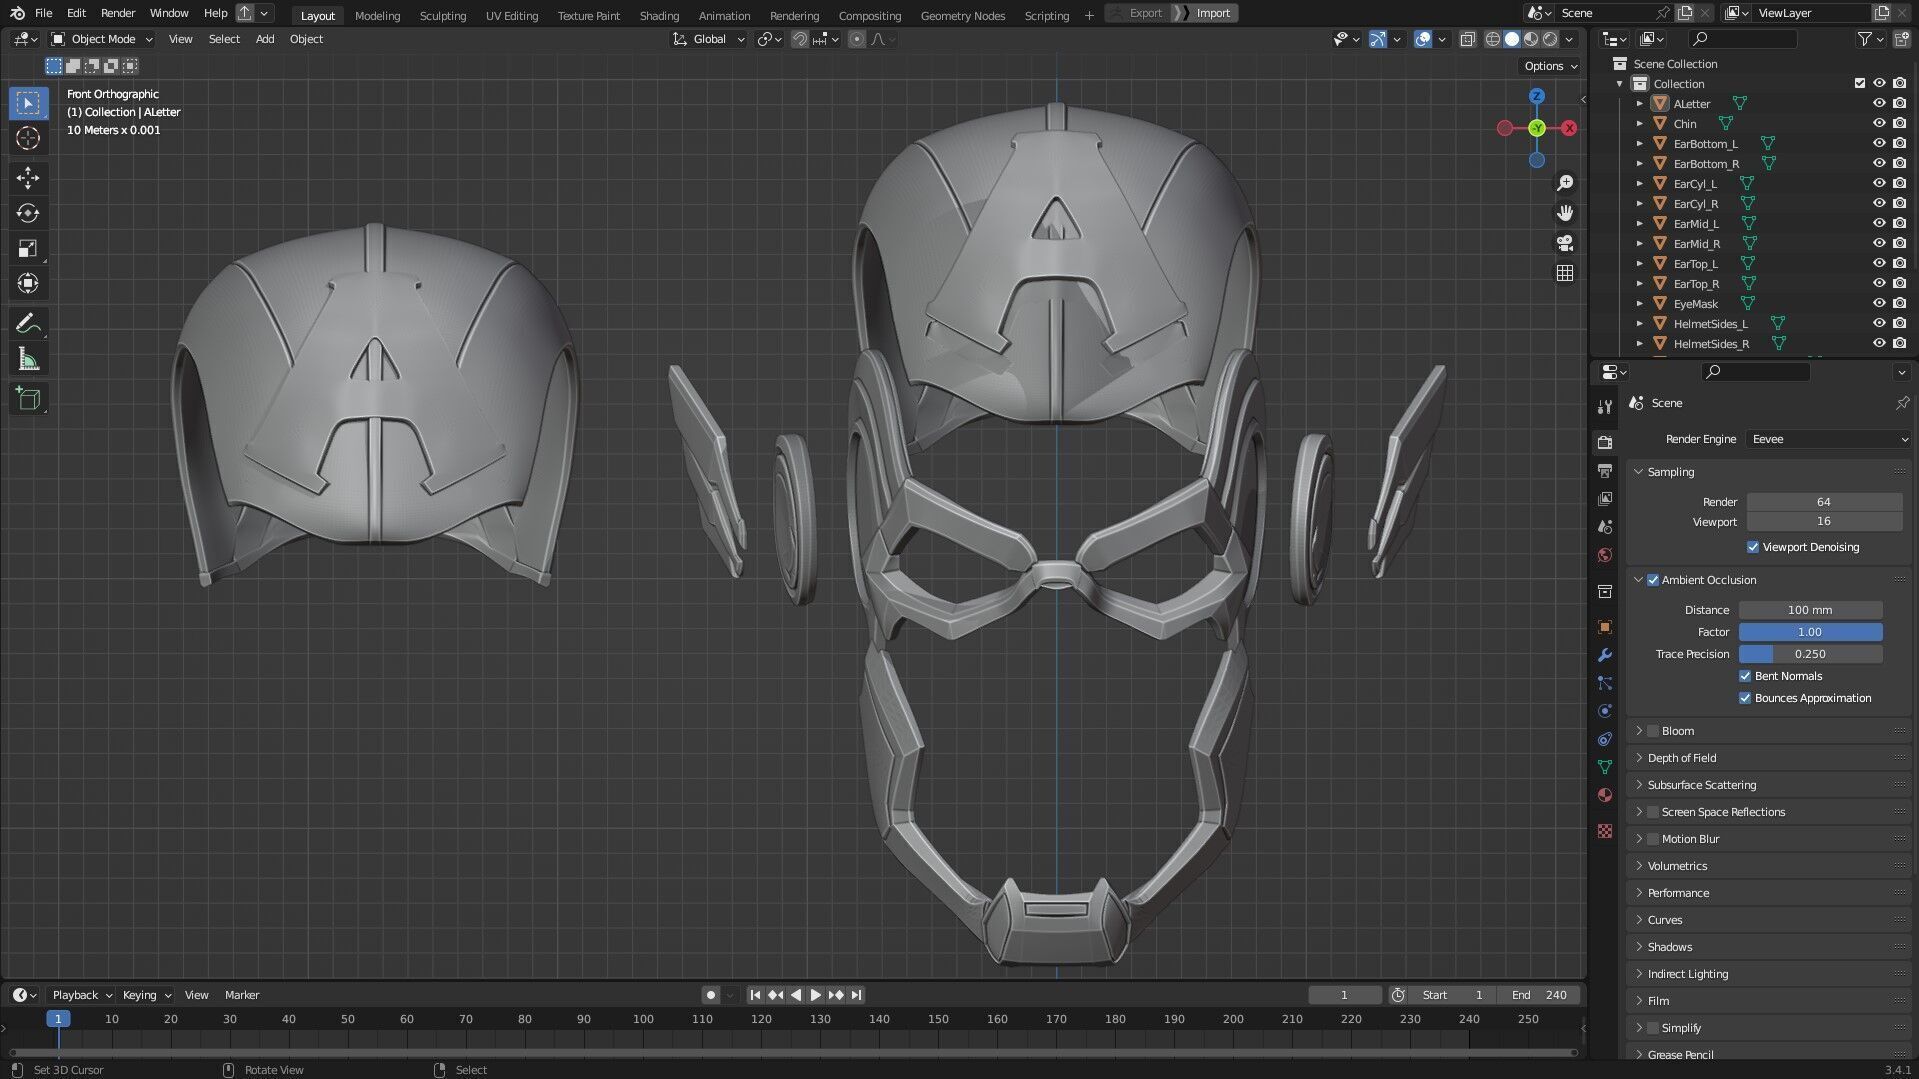The height and width of the screenshot is (1079, 1919).
Task: Switch to UV Editing workspace tab
Action: pos(511,15)
